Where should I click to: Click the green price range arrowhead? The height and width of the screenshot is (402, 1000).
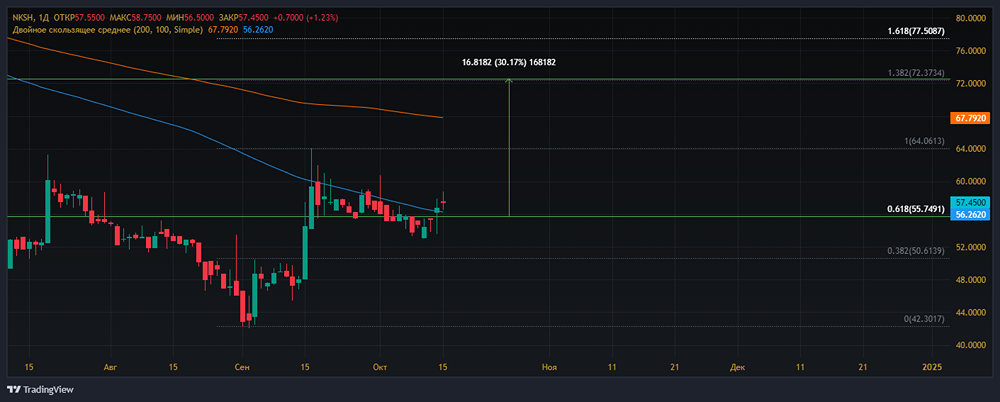(x=509, y=80)
